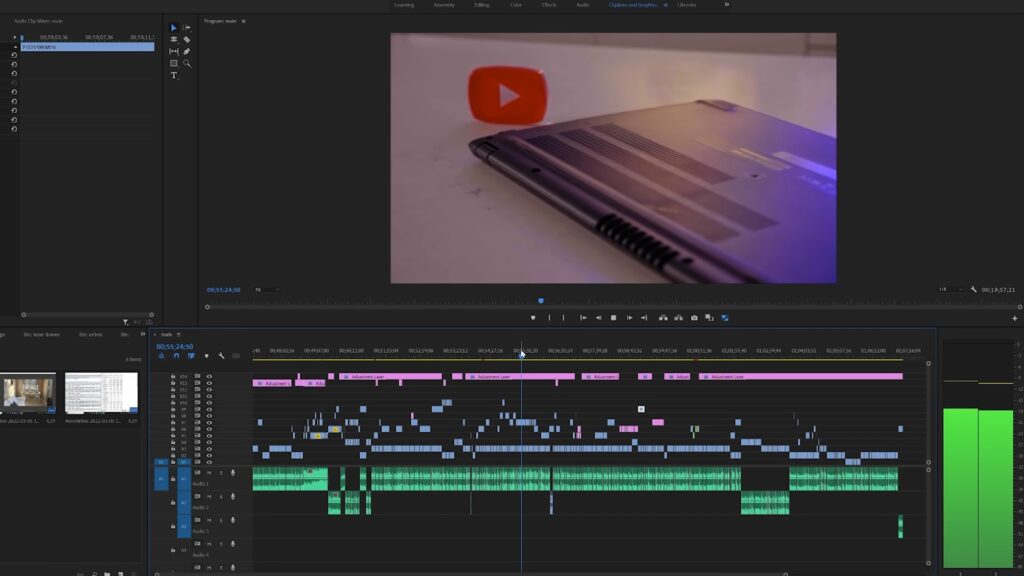
Task: Toggle insert sequences as nests
Action: pyautogui.click(x=161, y=356)
